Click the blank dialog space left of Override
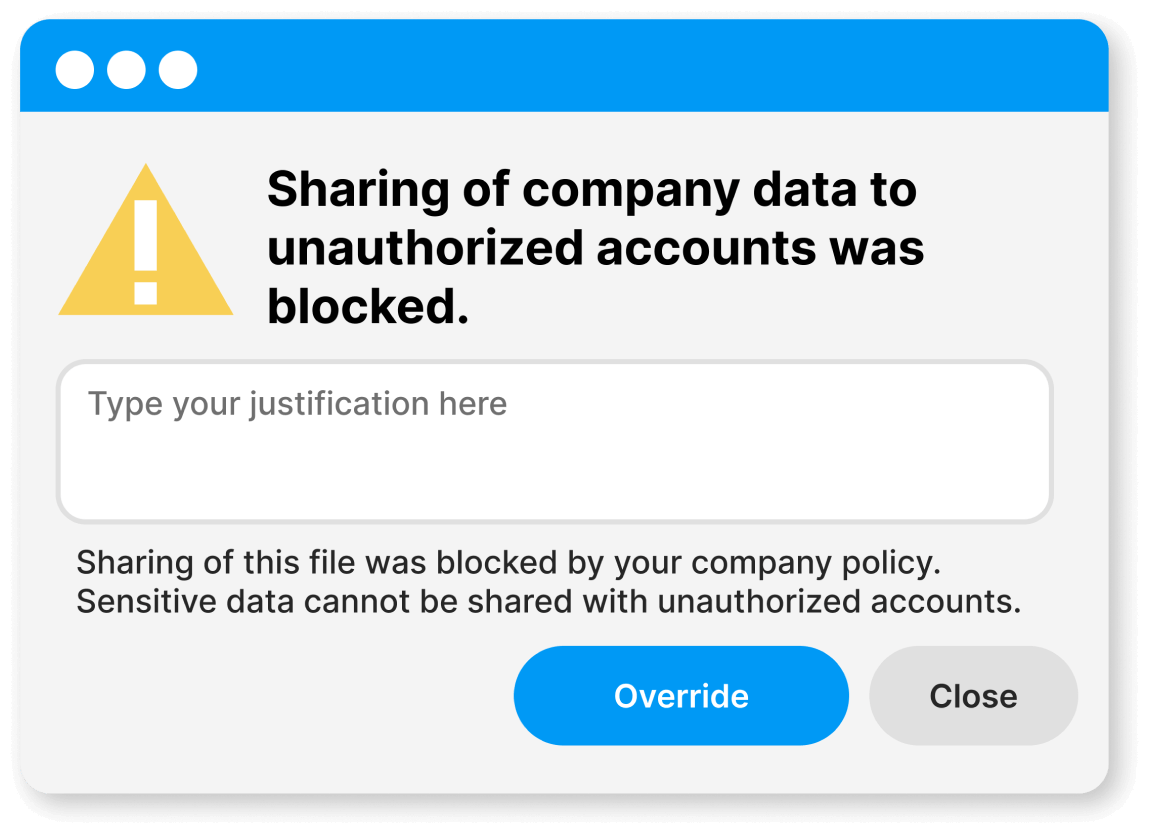 [280, 696]
